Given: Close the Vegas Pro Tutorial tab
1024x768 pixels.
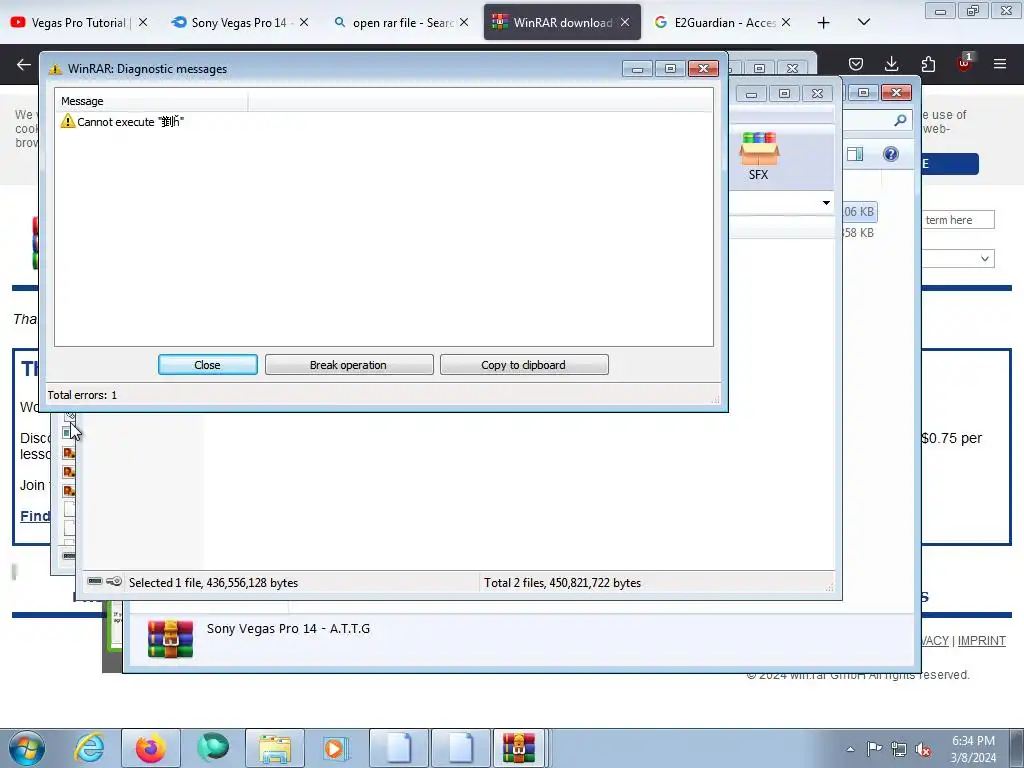Looking at the screenshot, I should 142,22.
